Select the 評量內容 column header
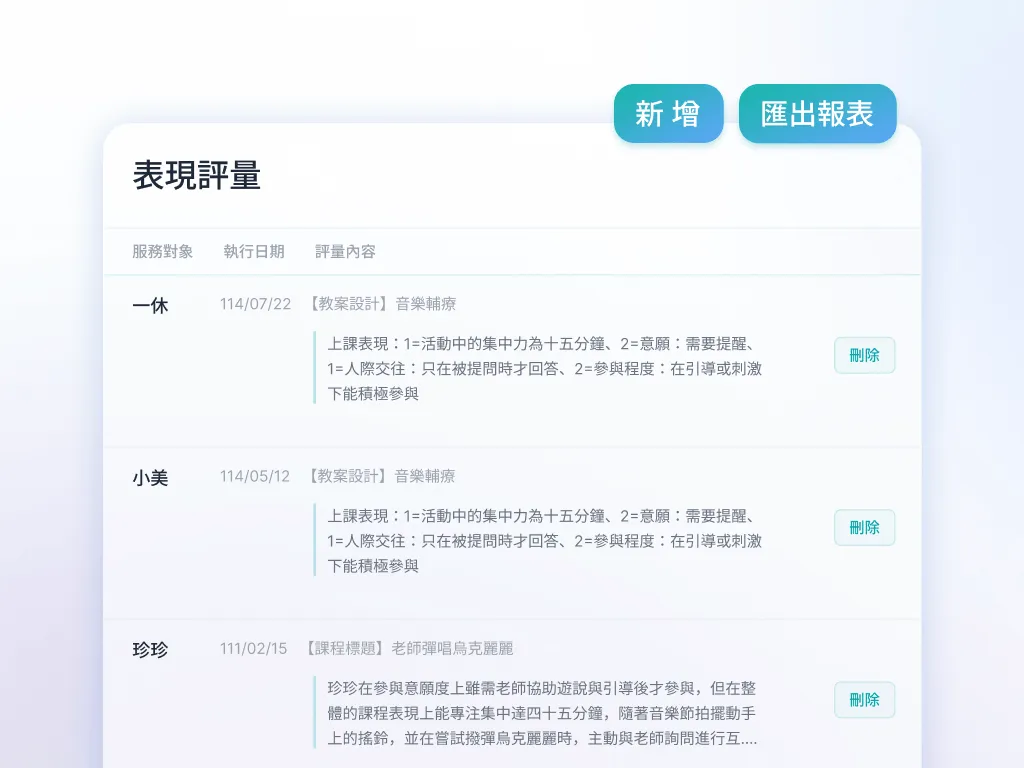 (345, 251)
